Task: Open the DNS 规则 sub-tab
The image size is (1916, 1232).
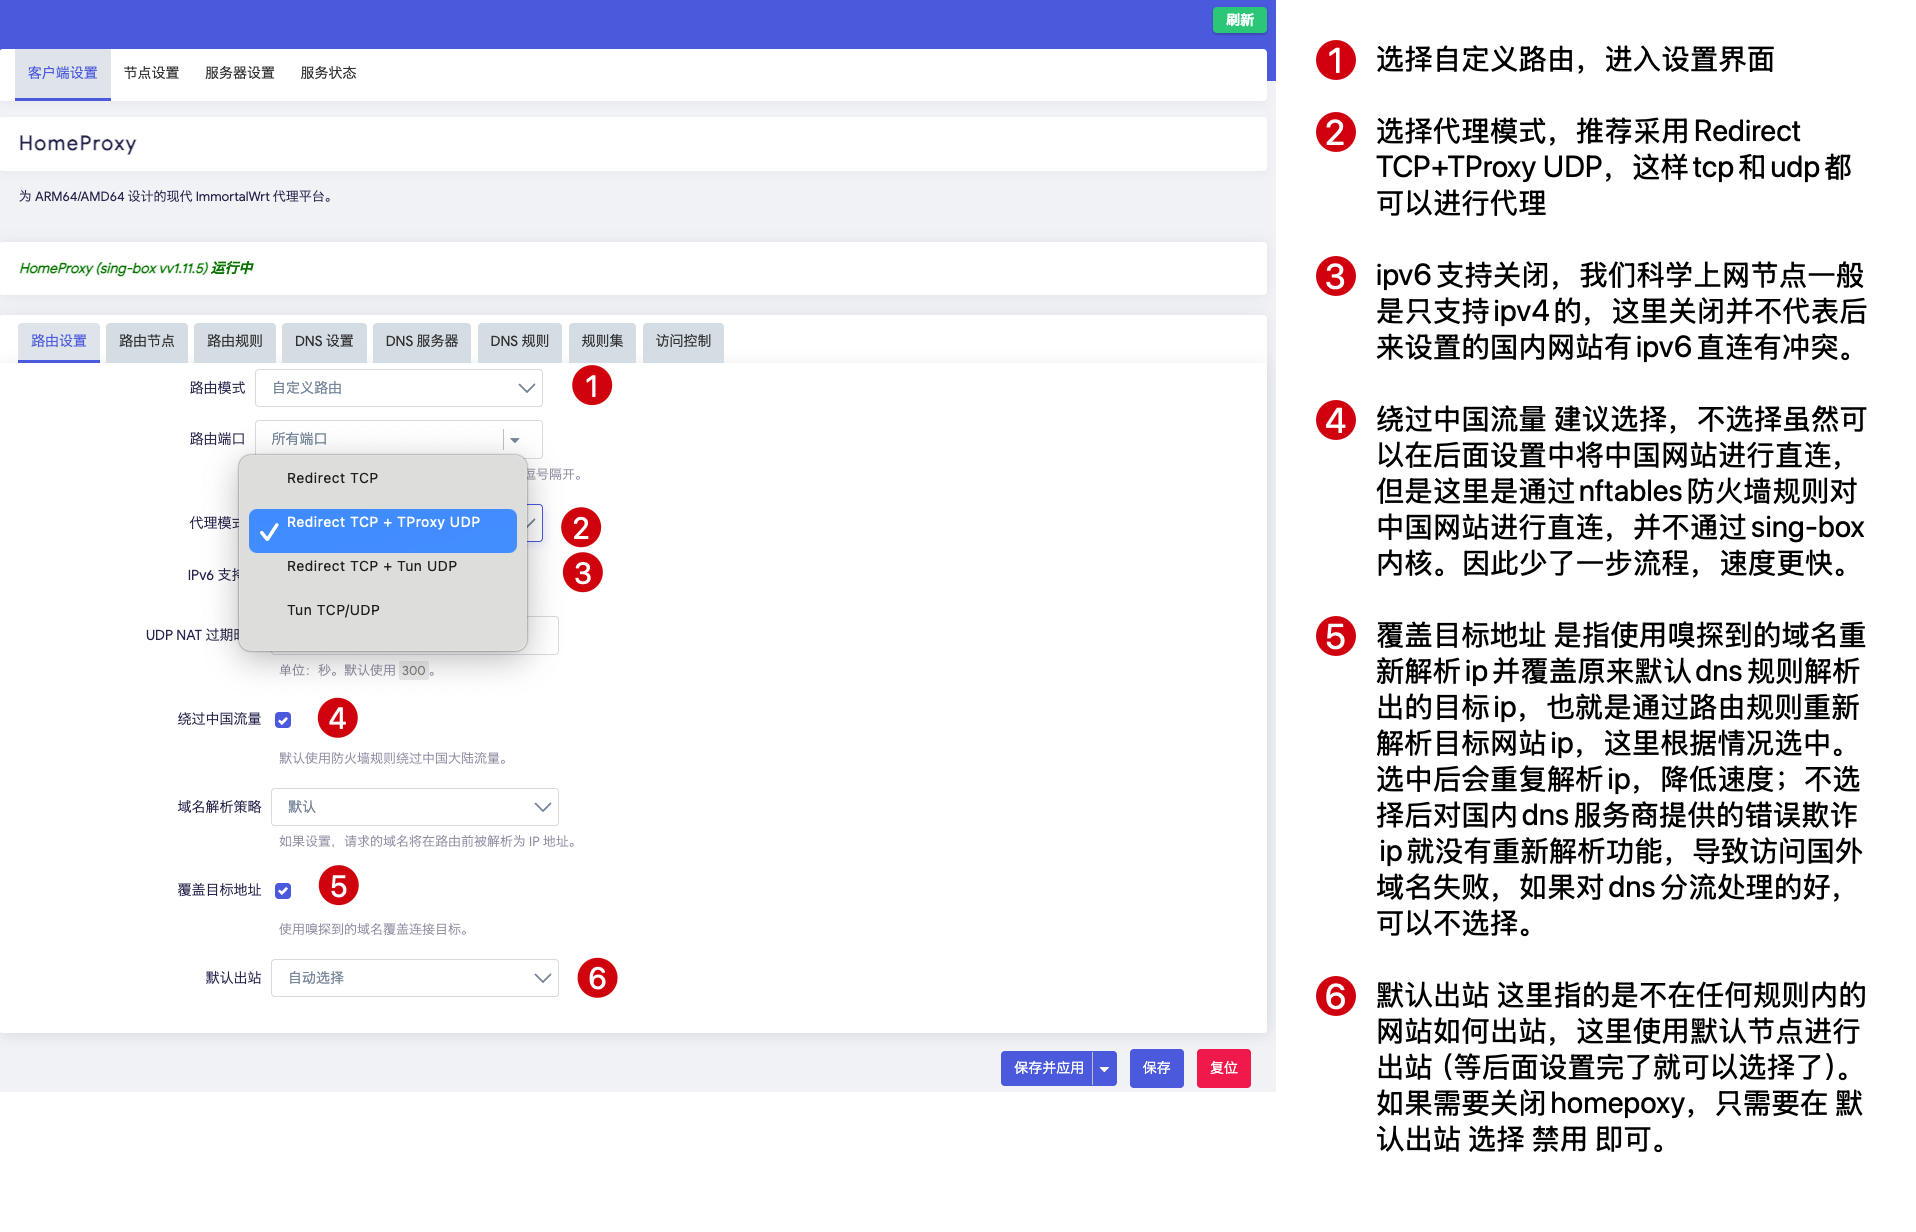Action: (x=519, y=341)
